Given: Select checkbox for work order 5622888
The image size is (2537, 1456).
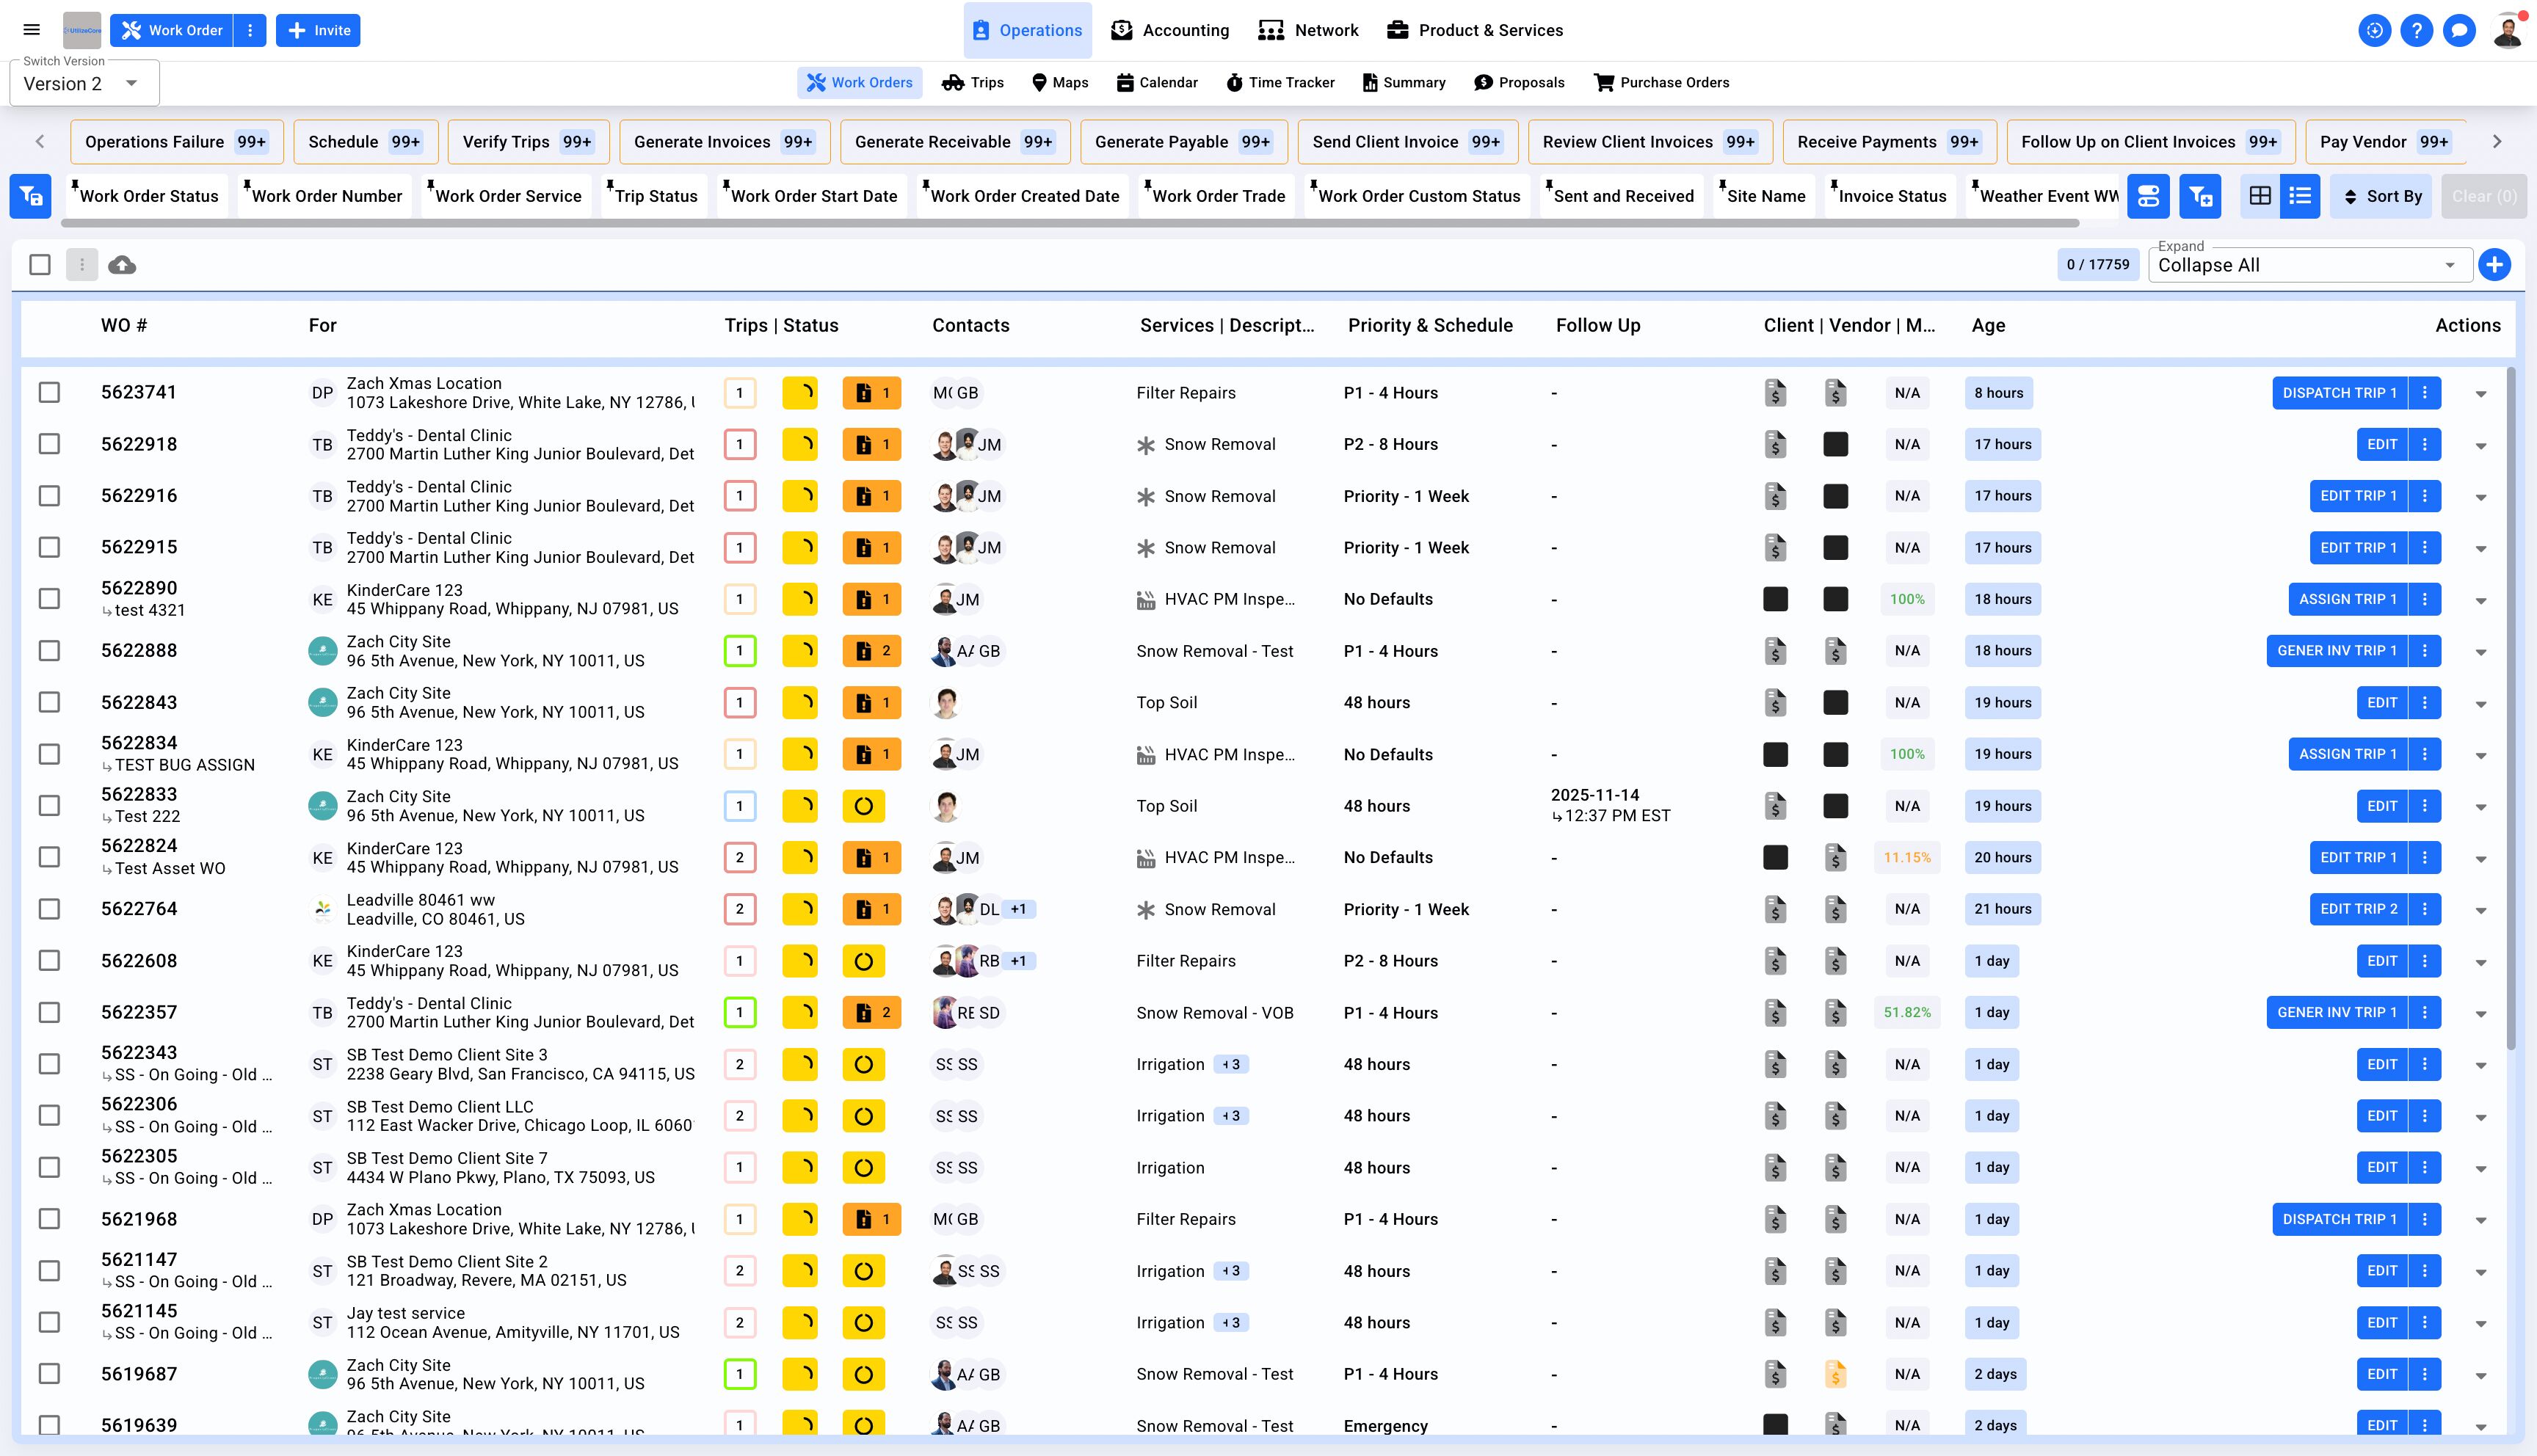Looking at the screenshot, I should [49, 651].
